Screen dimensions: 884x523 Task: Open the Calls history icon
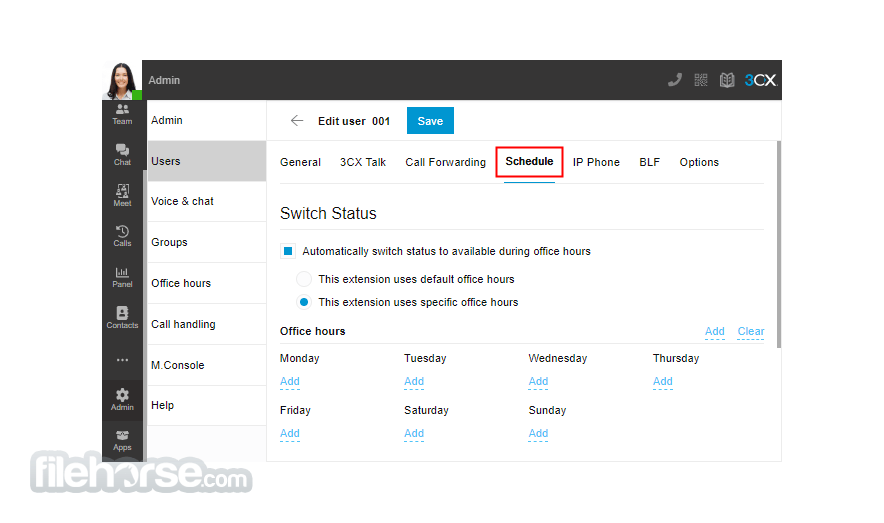(x=122, y=236)
